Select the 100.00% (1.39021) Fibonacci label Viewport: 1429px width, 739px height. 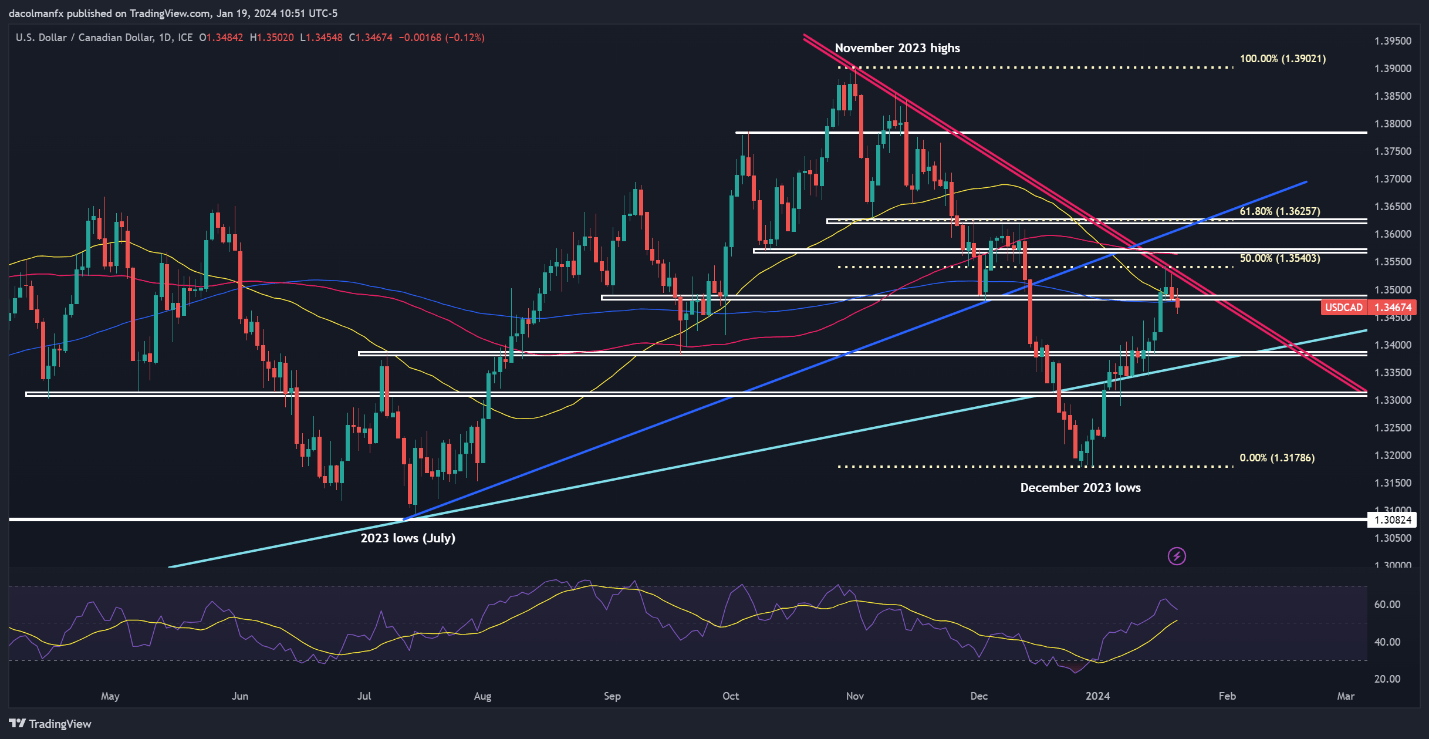click(1283, 60)
